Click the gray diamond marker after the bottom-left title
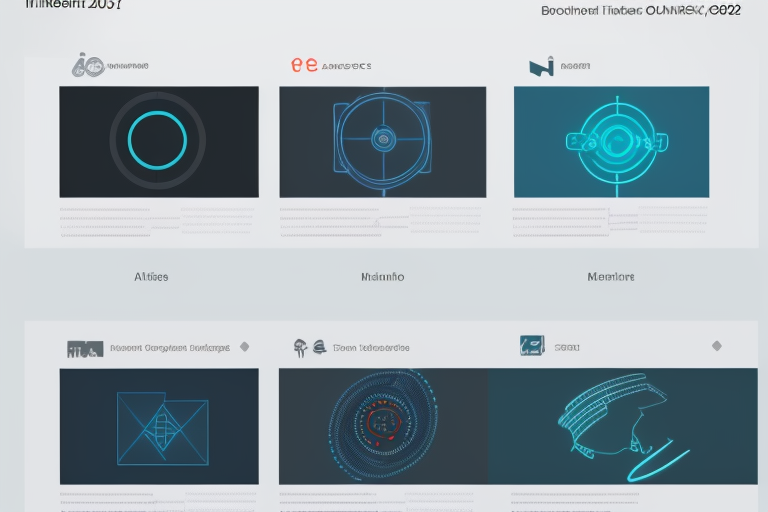 244,347
